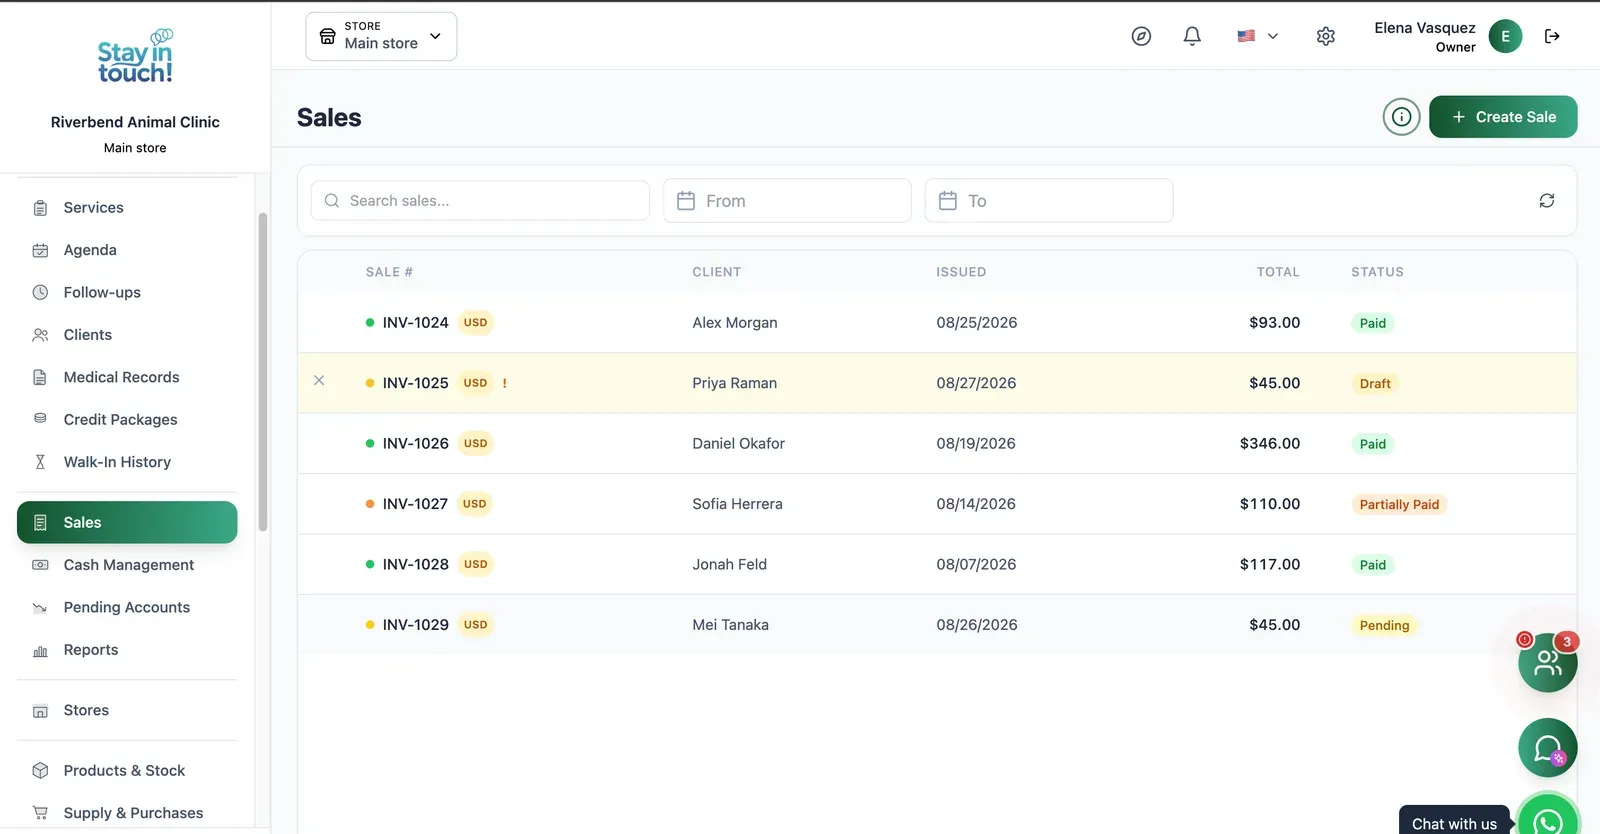Open the team chat floating icon
This screenshot has width=1600, height=834.
click(x=1547, y=662)
